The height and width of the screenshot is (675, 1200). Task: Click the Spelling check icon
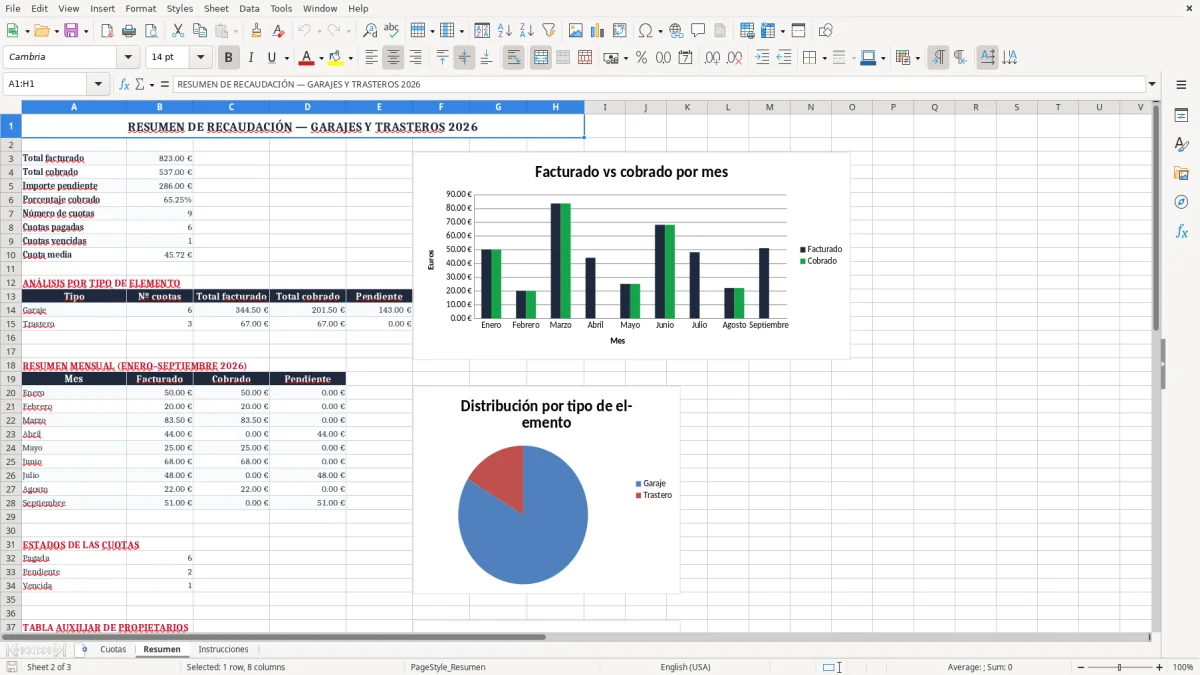392,31
